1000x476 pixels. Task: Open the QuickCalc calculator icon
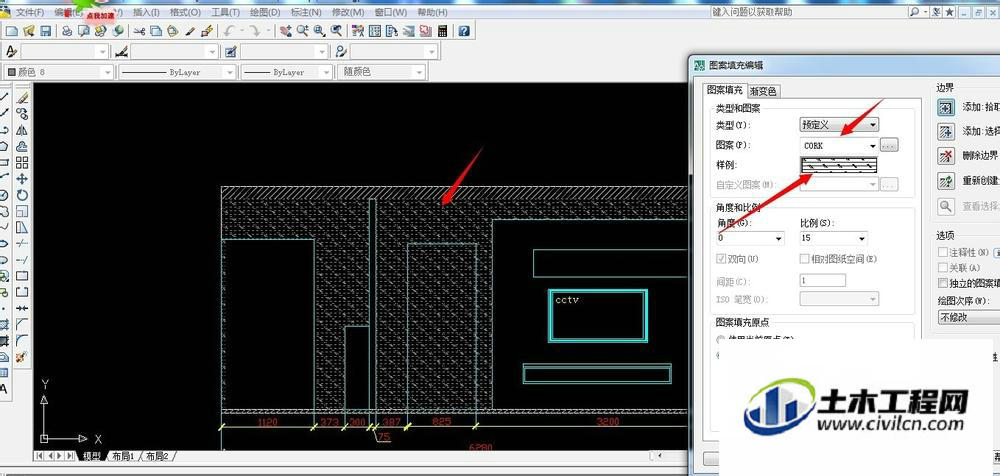tap(442, 31)
